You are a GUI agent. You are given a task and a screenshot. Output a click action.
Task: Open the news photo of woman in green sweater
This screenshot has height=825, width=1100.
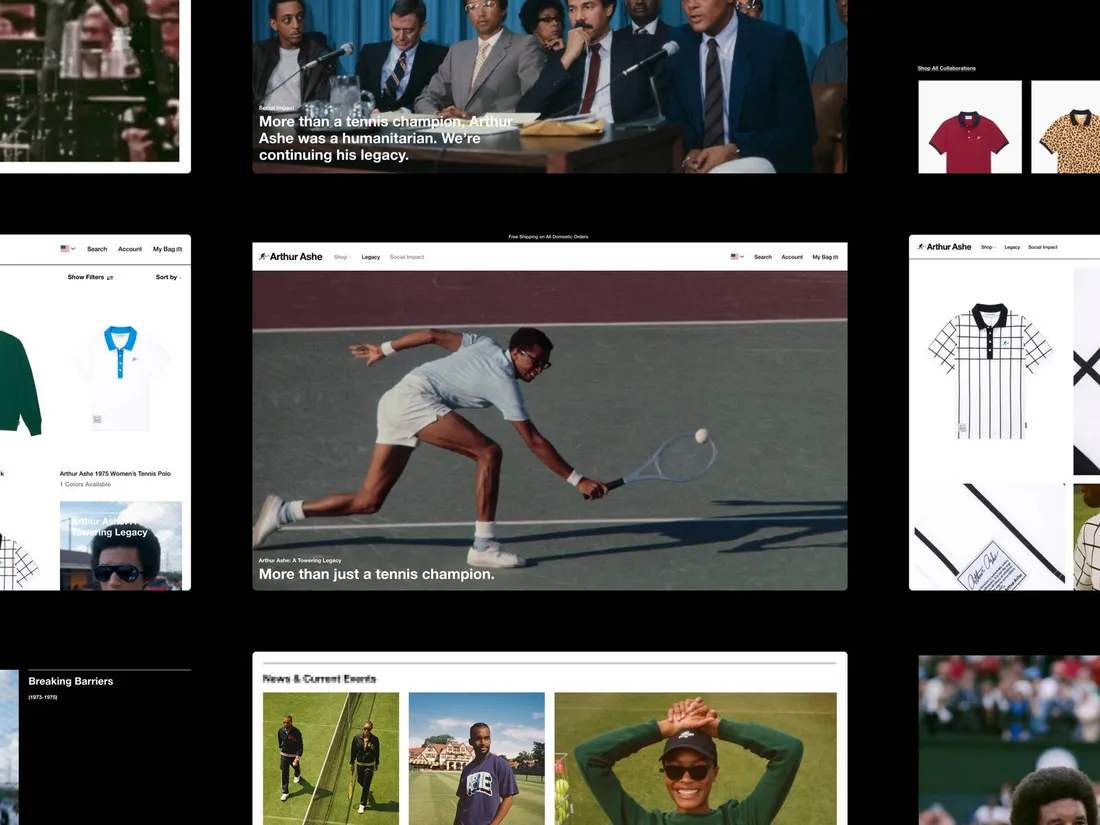click(x=695, y=758)
